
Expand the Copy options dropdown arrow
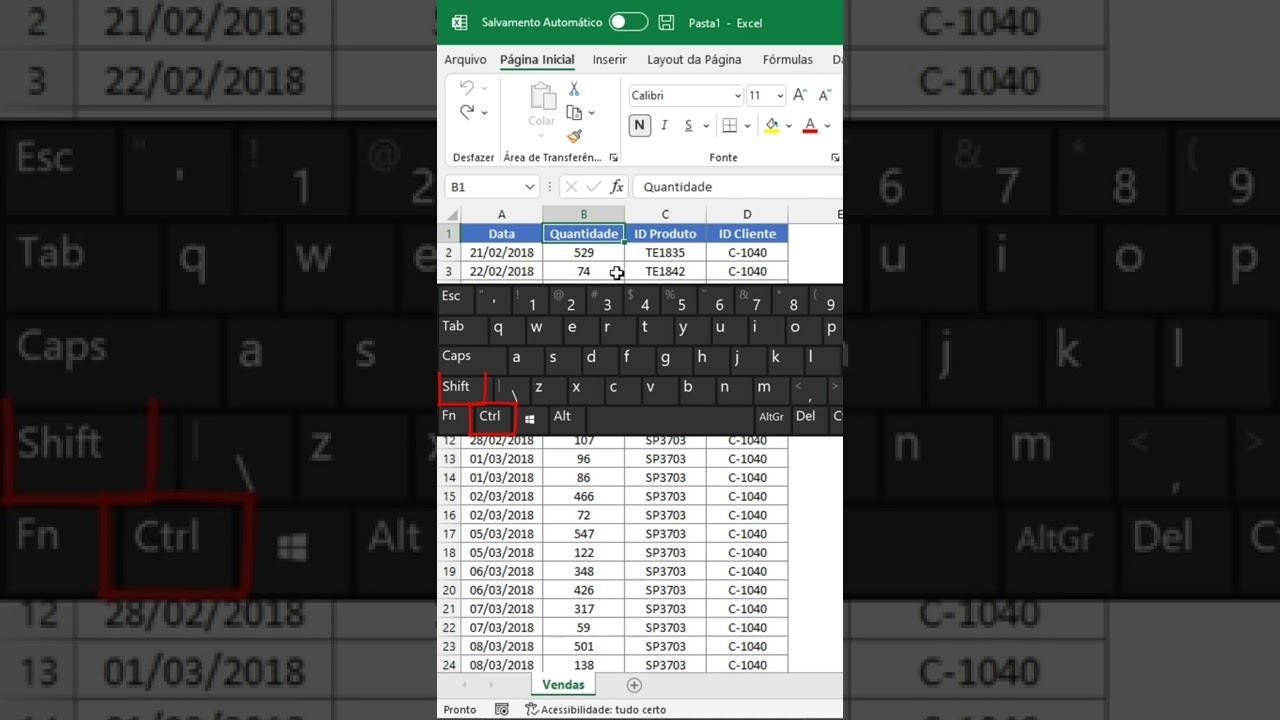click(591, 114)
